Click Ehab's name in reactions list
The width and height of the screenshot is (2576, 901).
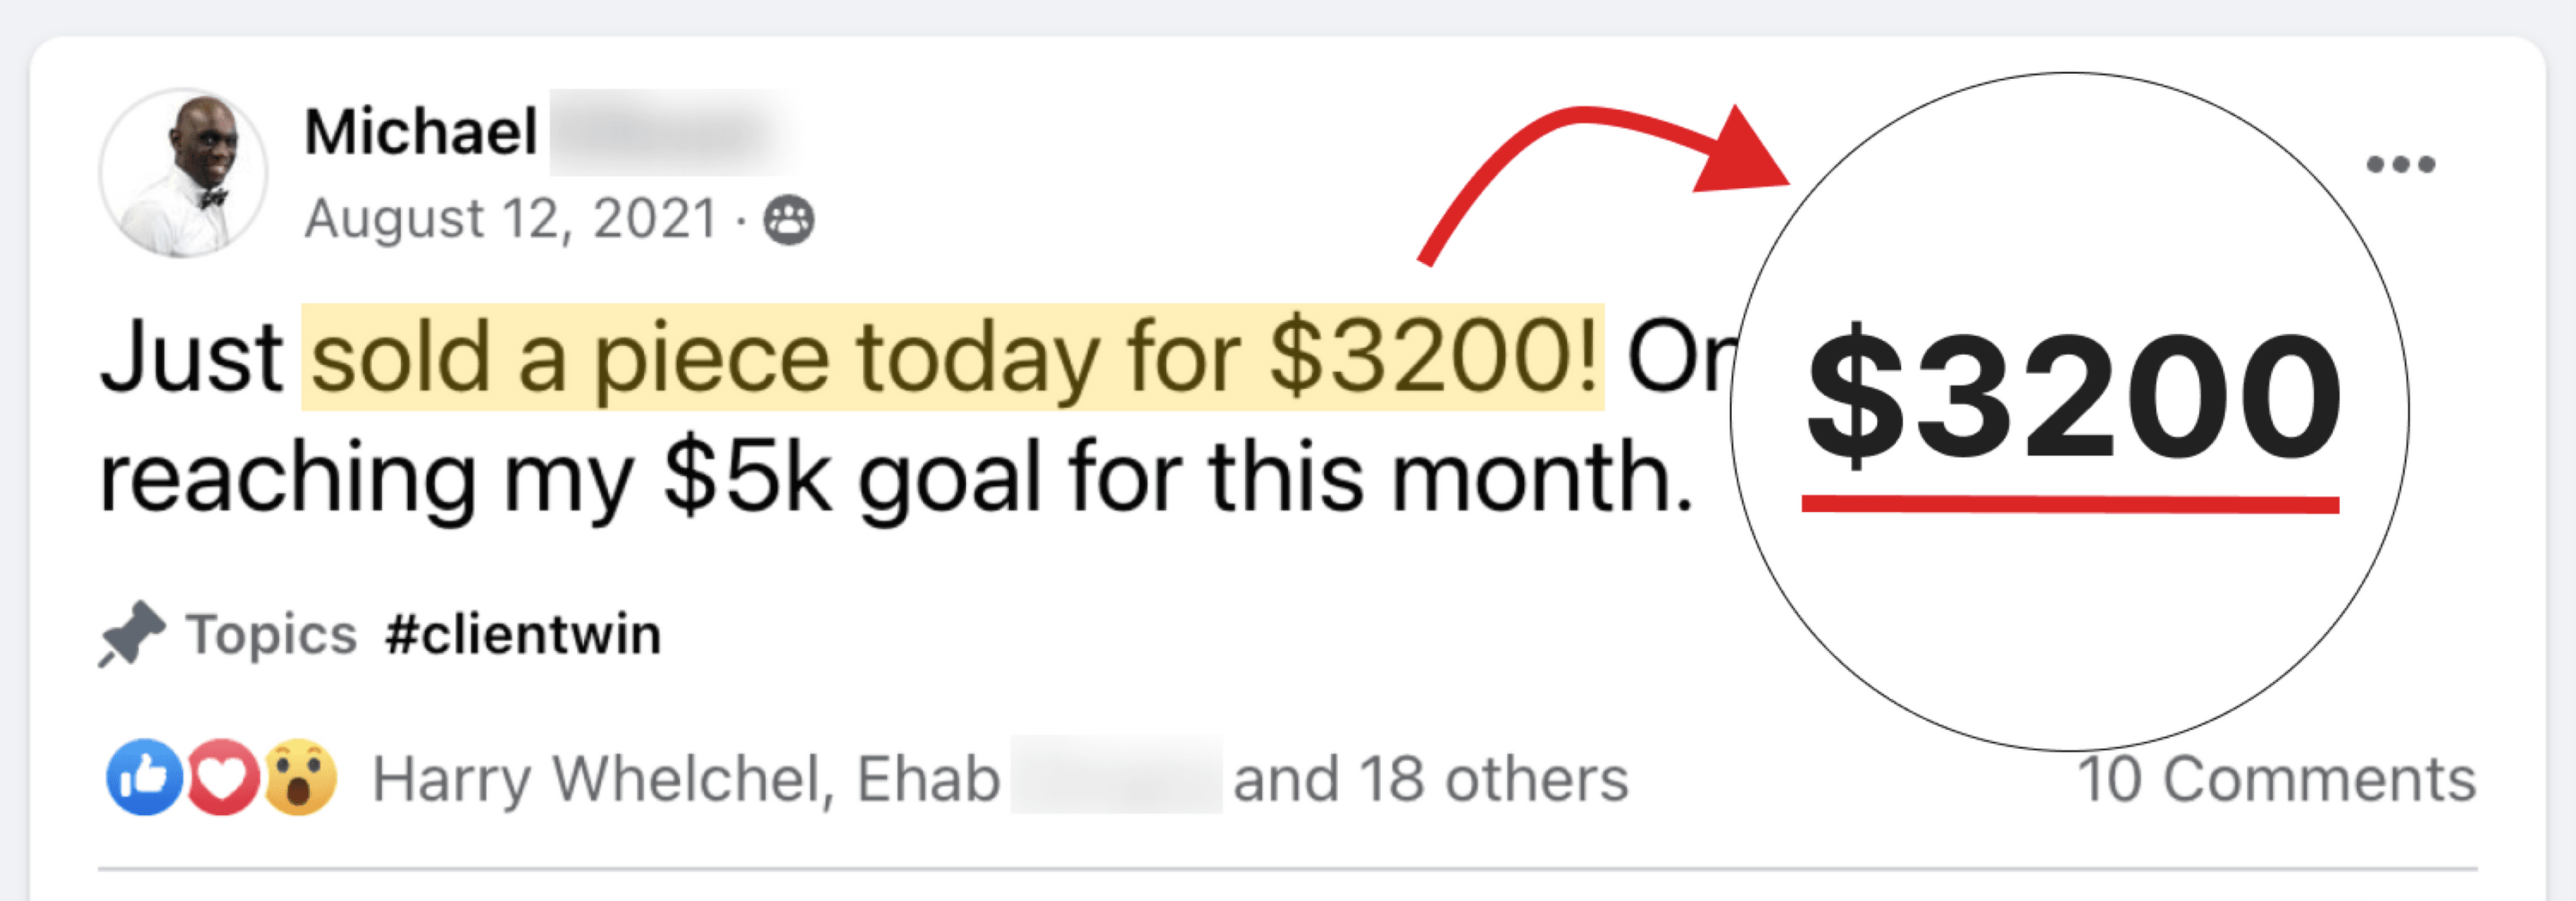928,779
